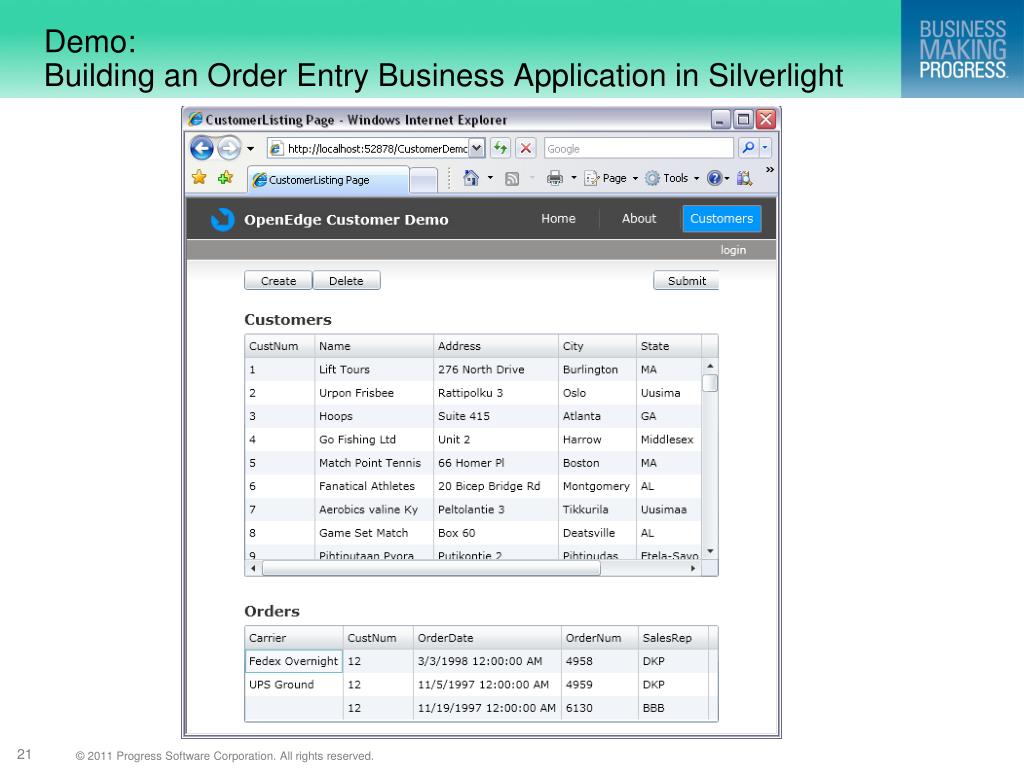The width and height of the screenshot is (1024, 768).
Task: Click the customers grid scroll-up arrow
Action: pyautogui.click(x=710, y=366)
